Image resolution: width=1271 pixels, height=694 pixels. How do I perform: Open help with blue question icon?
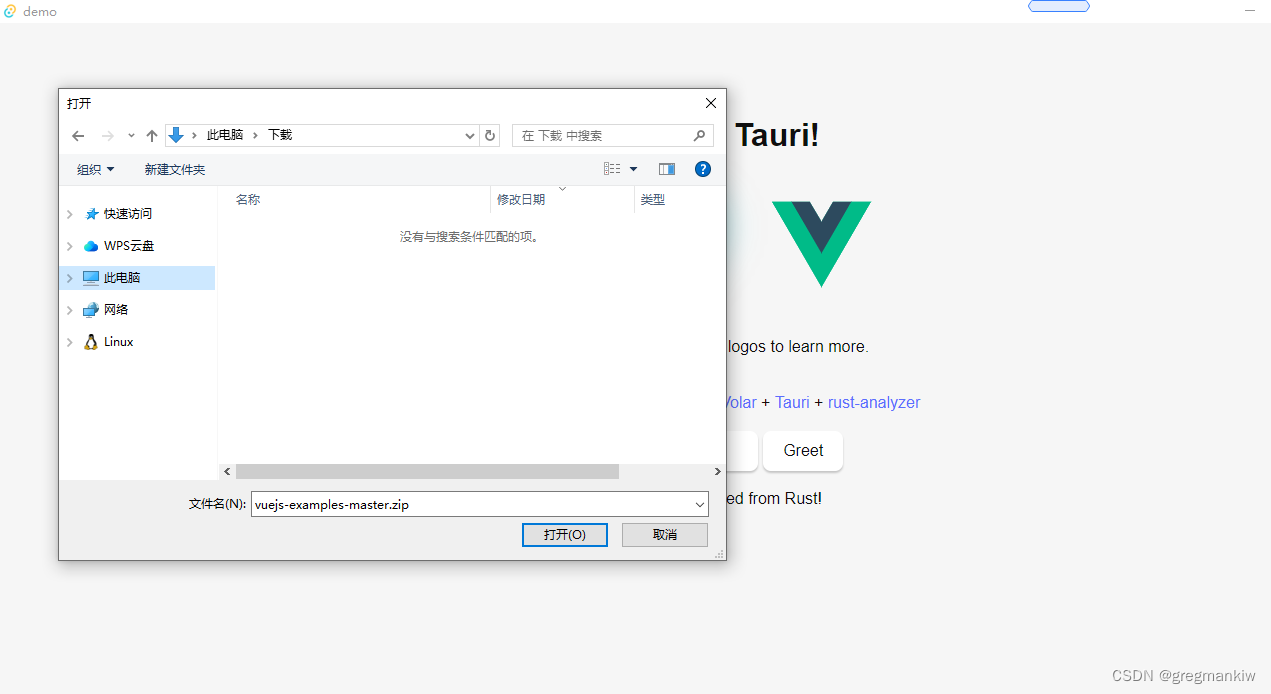pos(703,169)
